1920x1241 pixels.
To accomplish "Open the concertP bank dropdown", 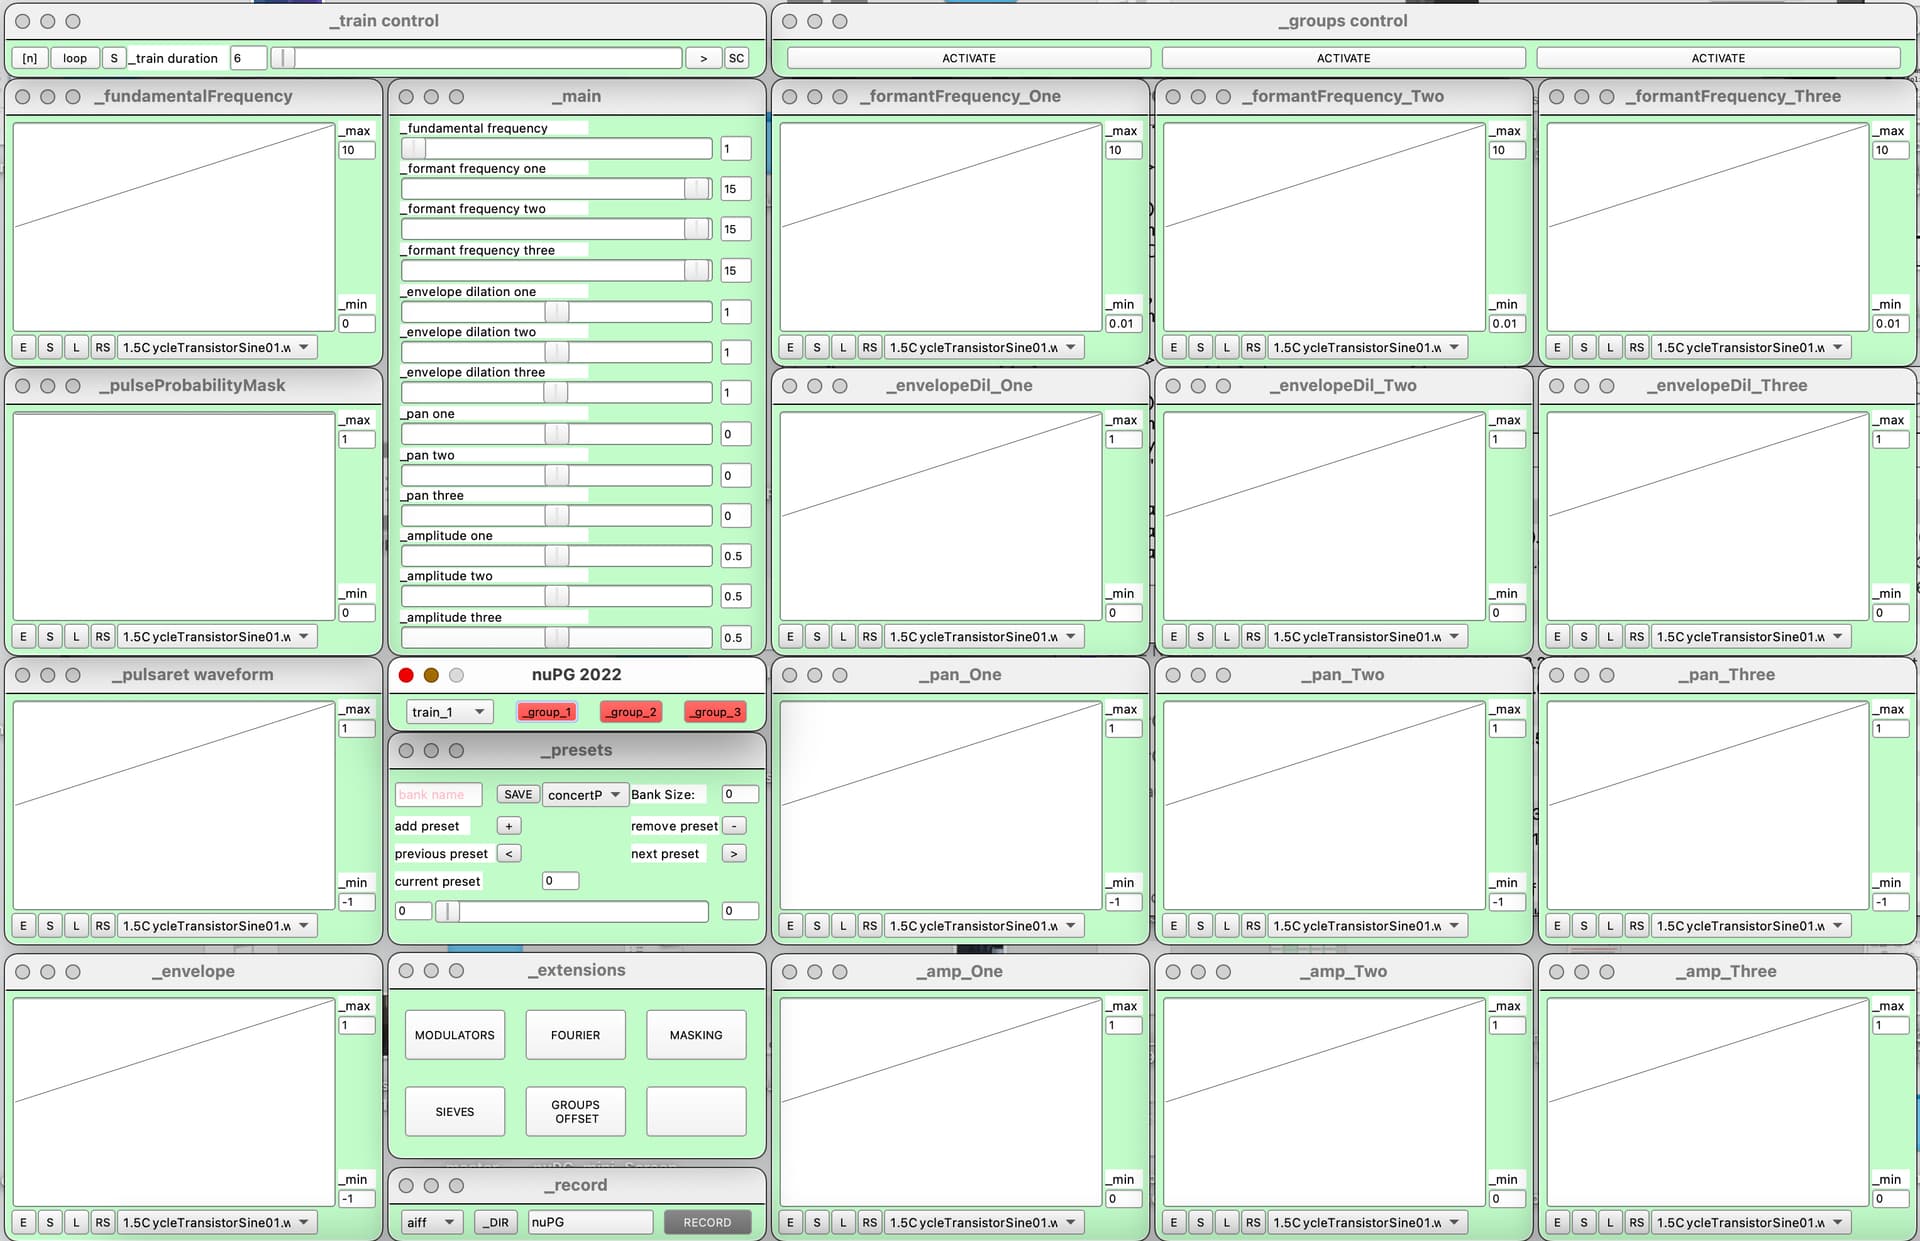I will pos(585,794).
